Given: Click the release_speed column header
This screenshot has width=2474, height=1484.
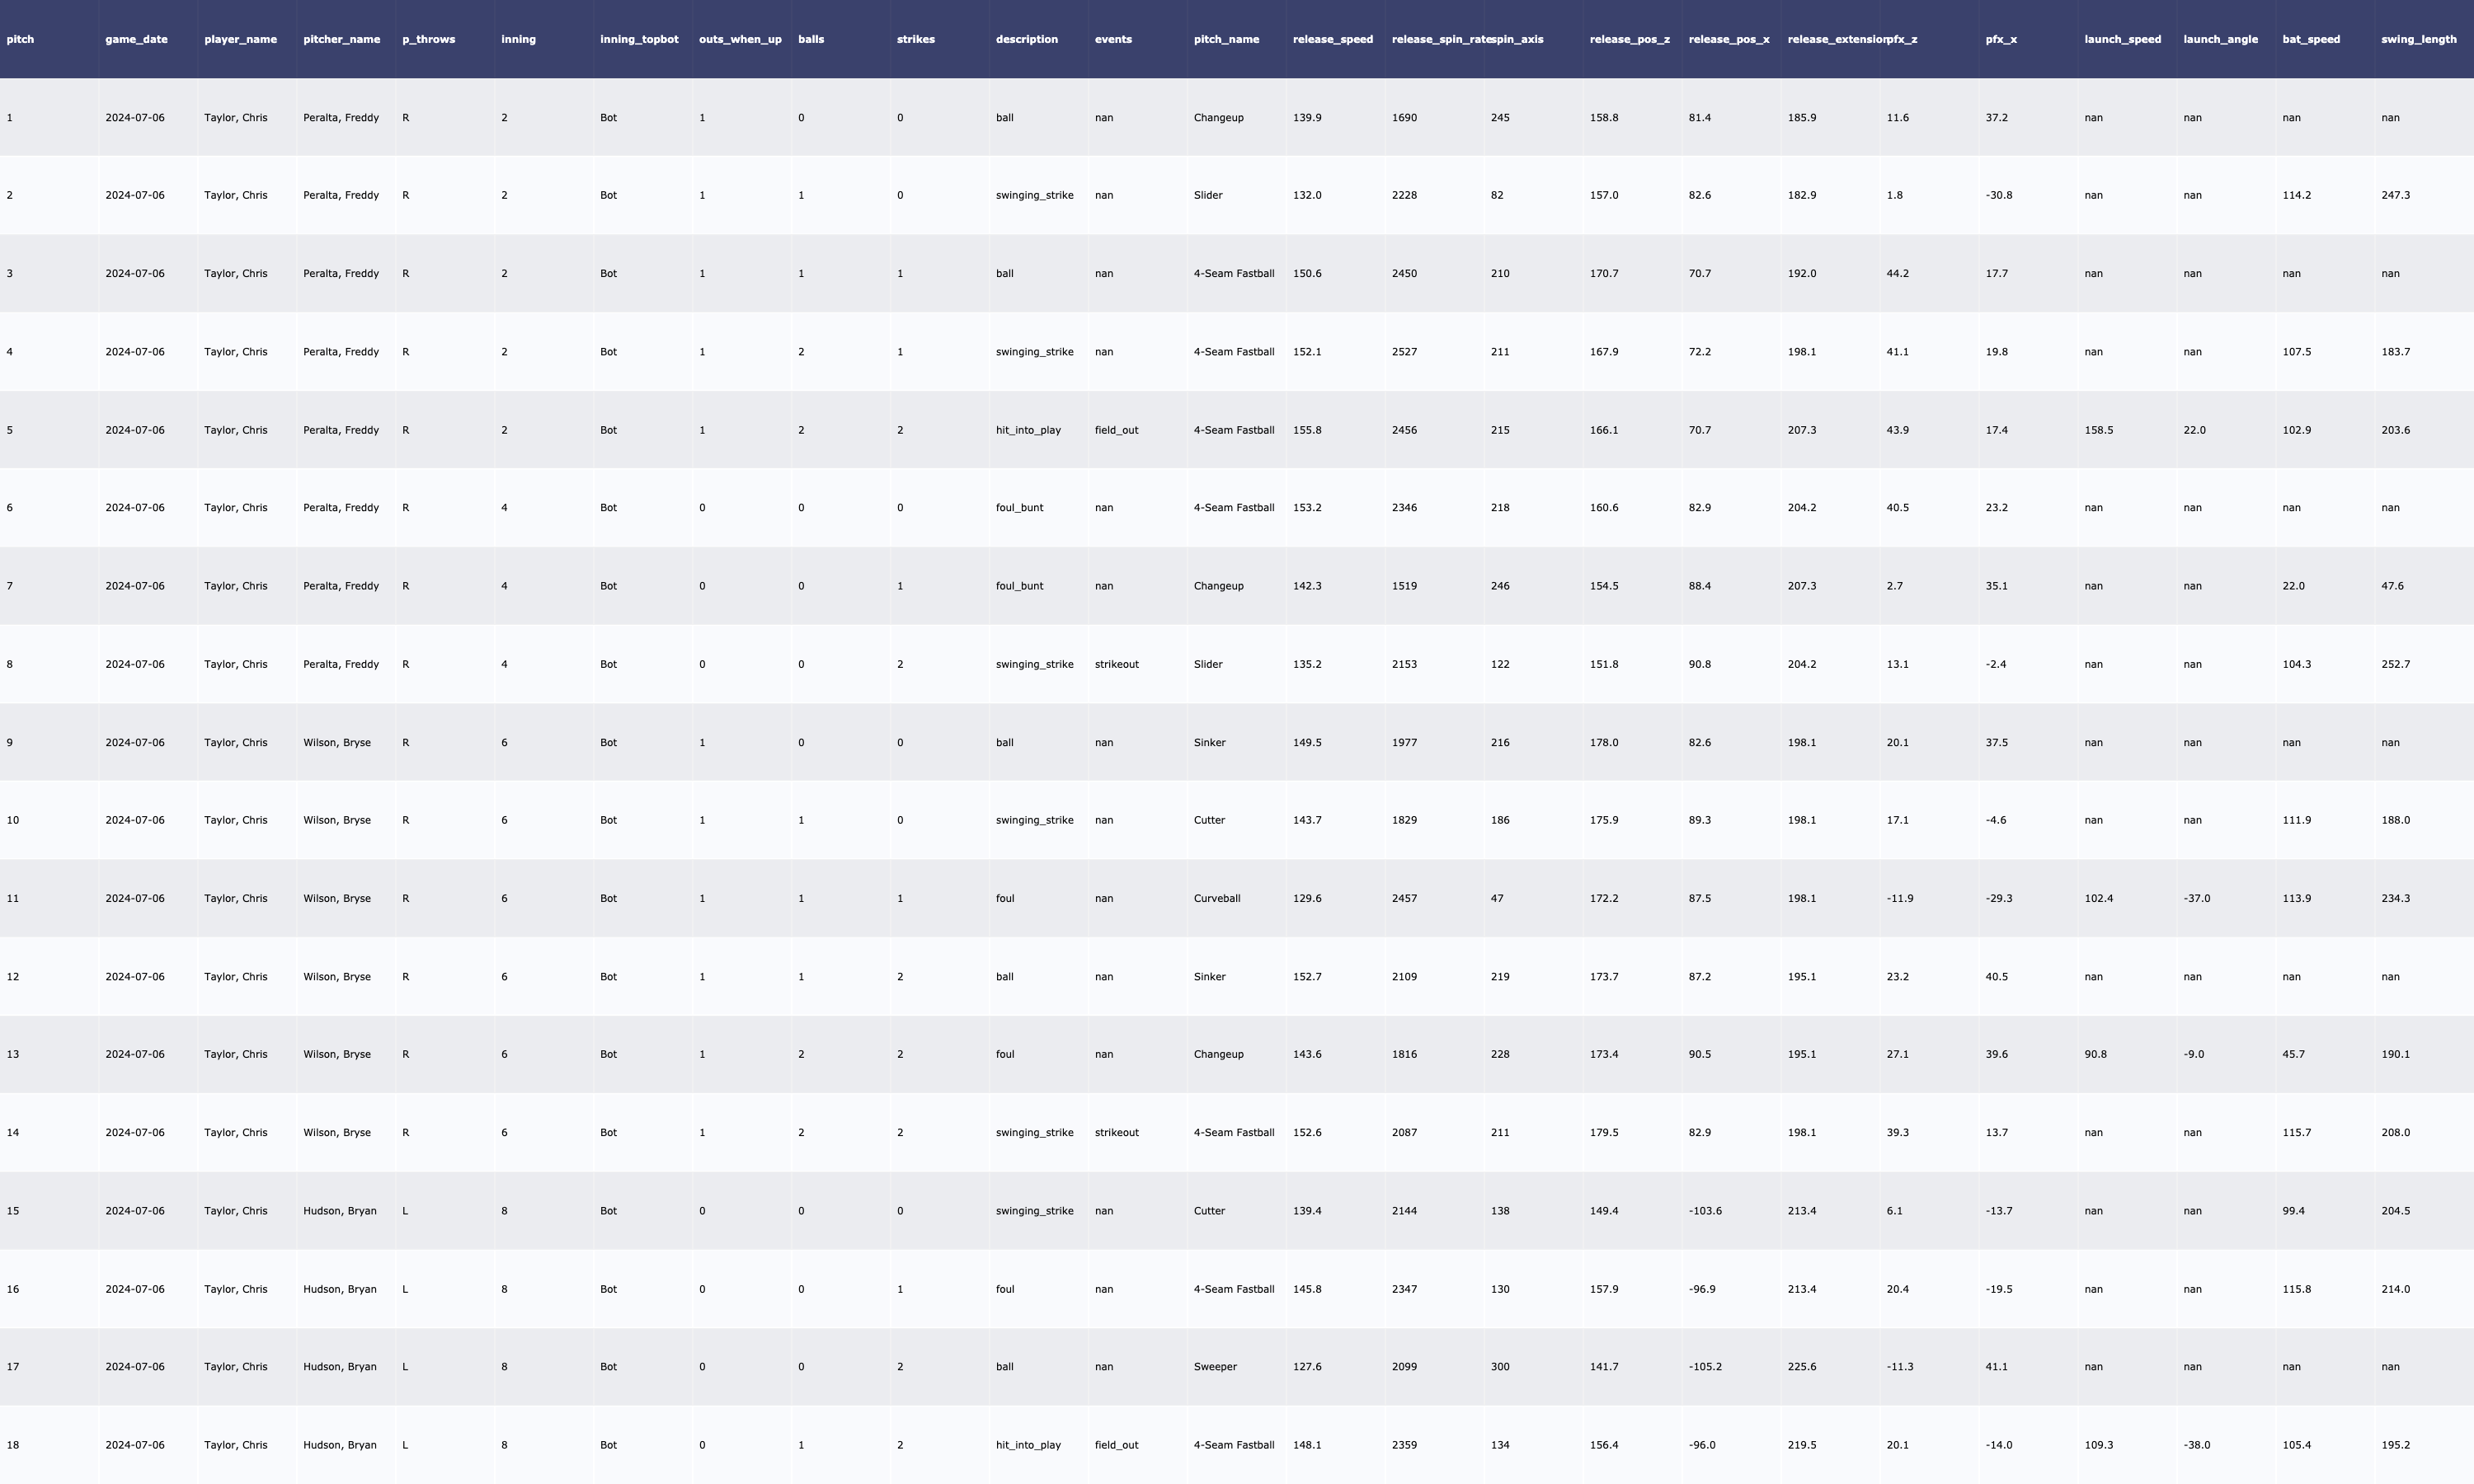Looking at the screenshot, I should 1332,39.
